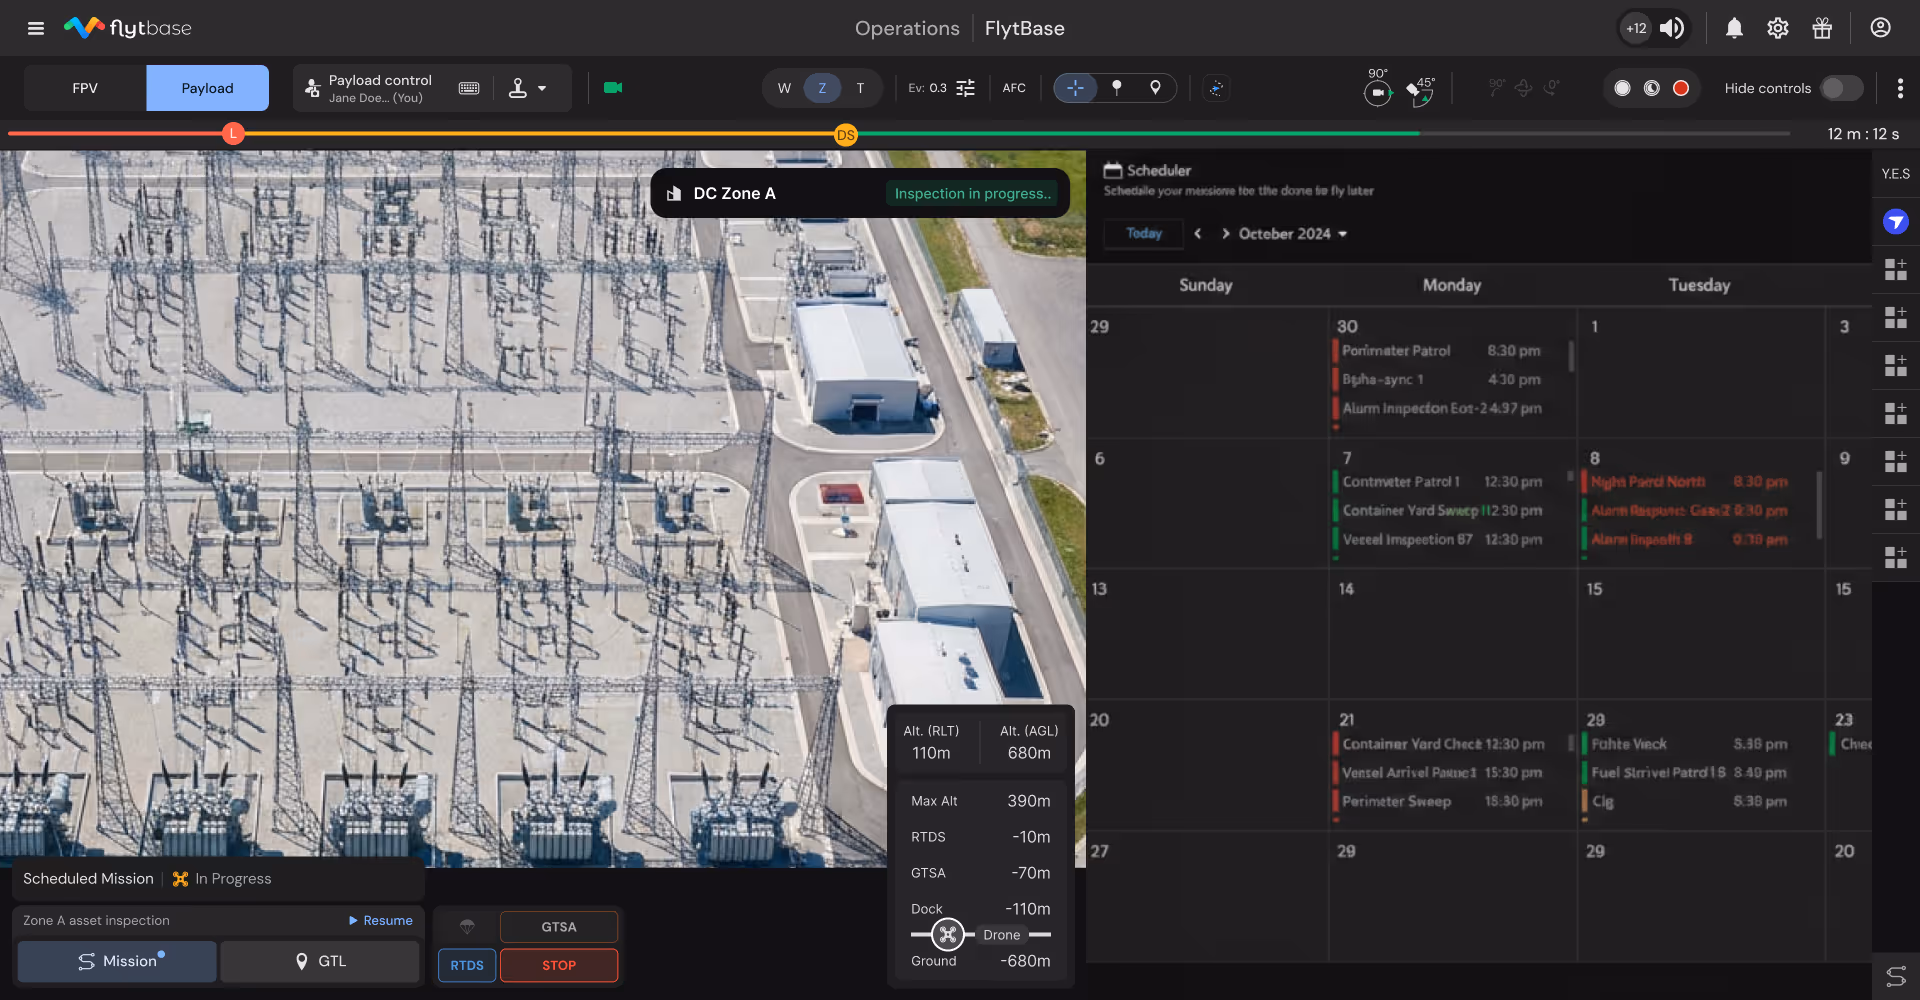Switch to Payload view tab
1920x1000 pixels.
point(207,88)
